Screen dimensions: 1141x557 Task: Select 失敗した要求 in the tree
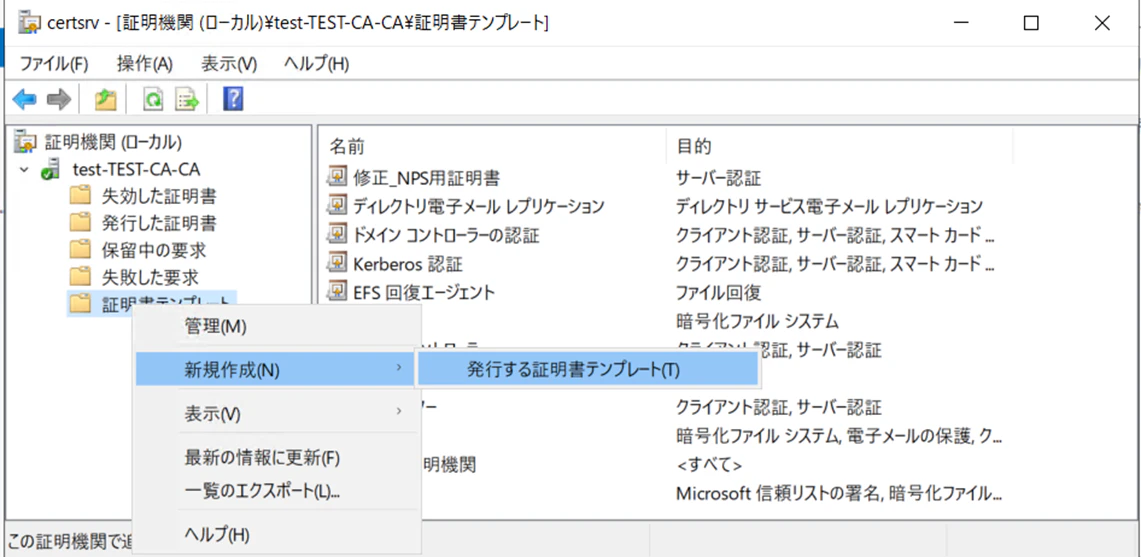[x=150, y=277]
